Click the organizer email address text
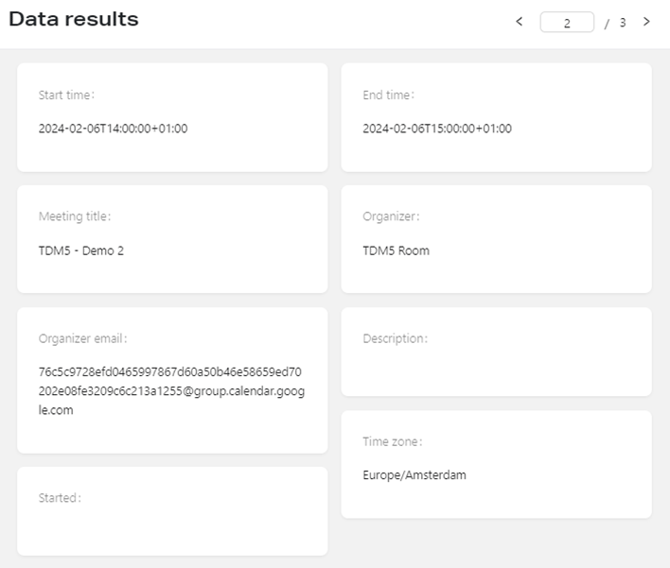Image resolution: width=670 pixels, height=568 pixels. click(x=171, y=390)
